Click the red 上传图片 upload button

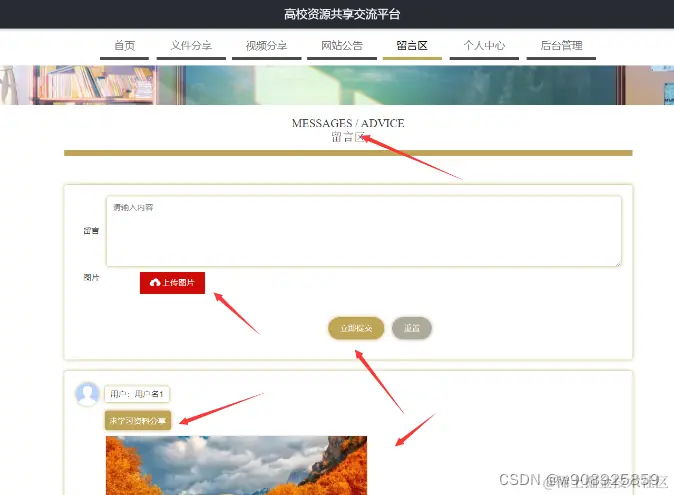coord(172,283)
